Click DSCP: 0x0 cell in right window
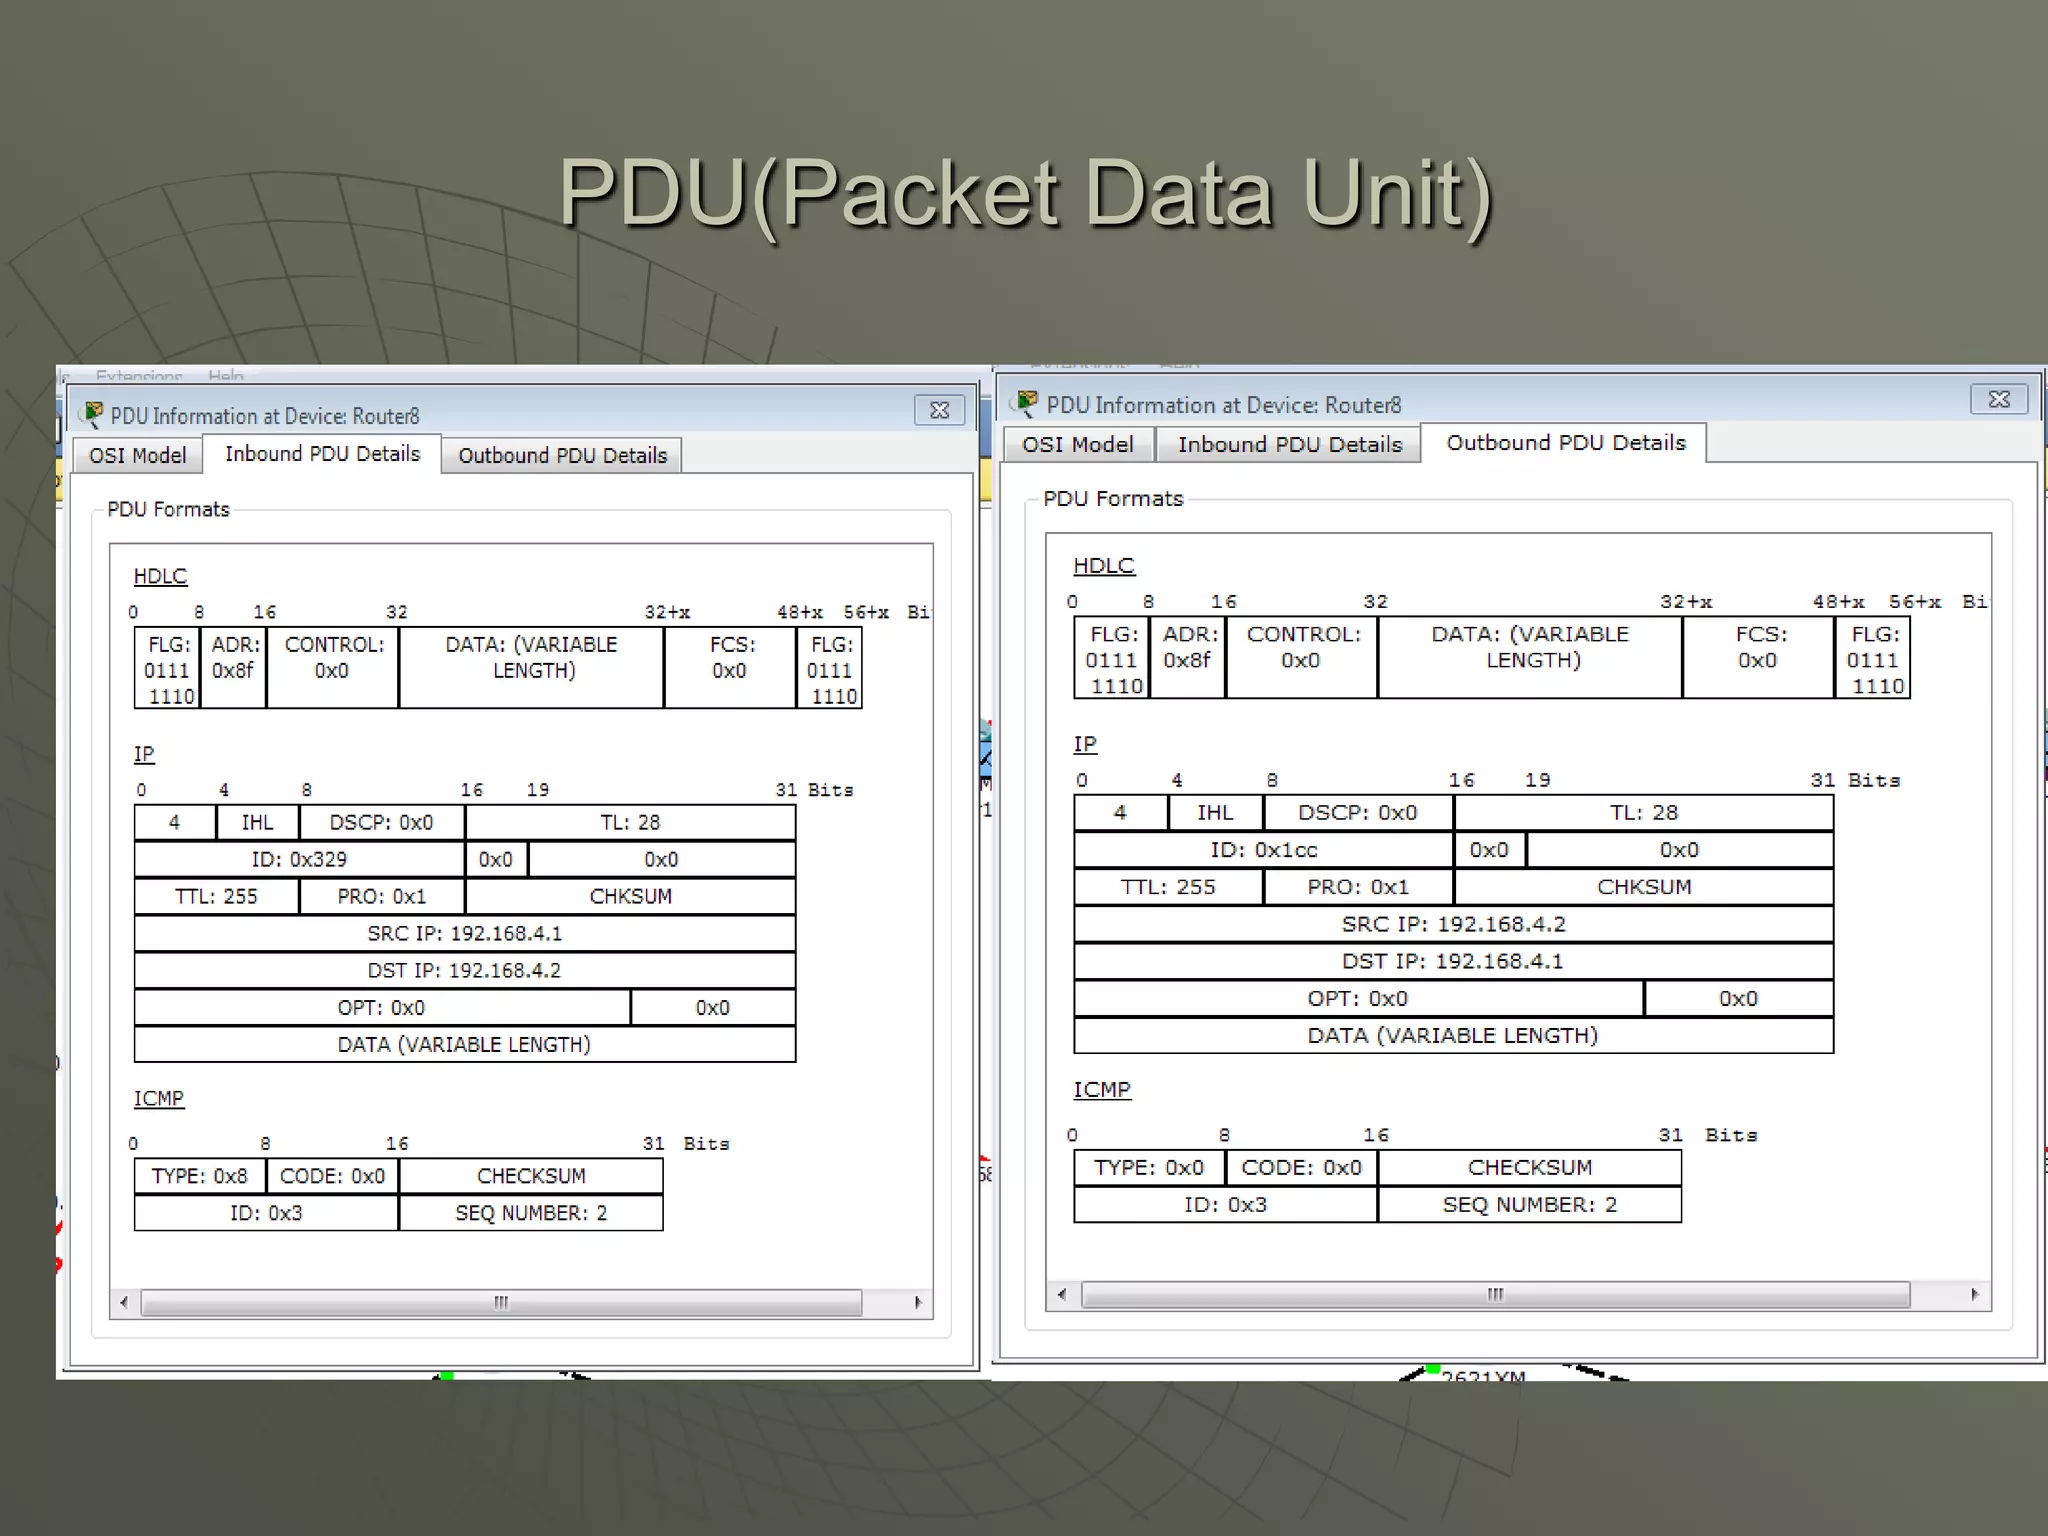 (x=1358, y=813)
